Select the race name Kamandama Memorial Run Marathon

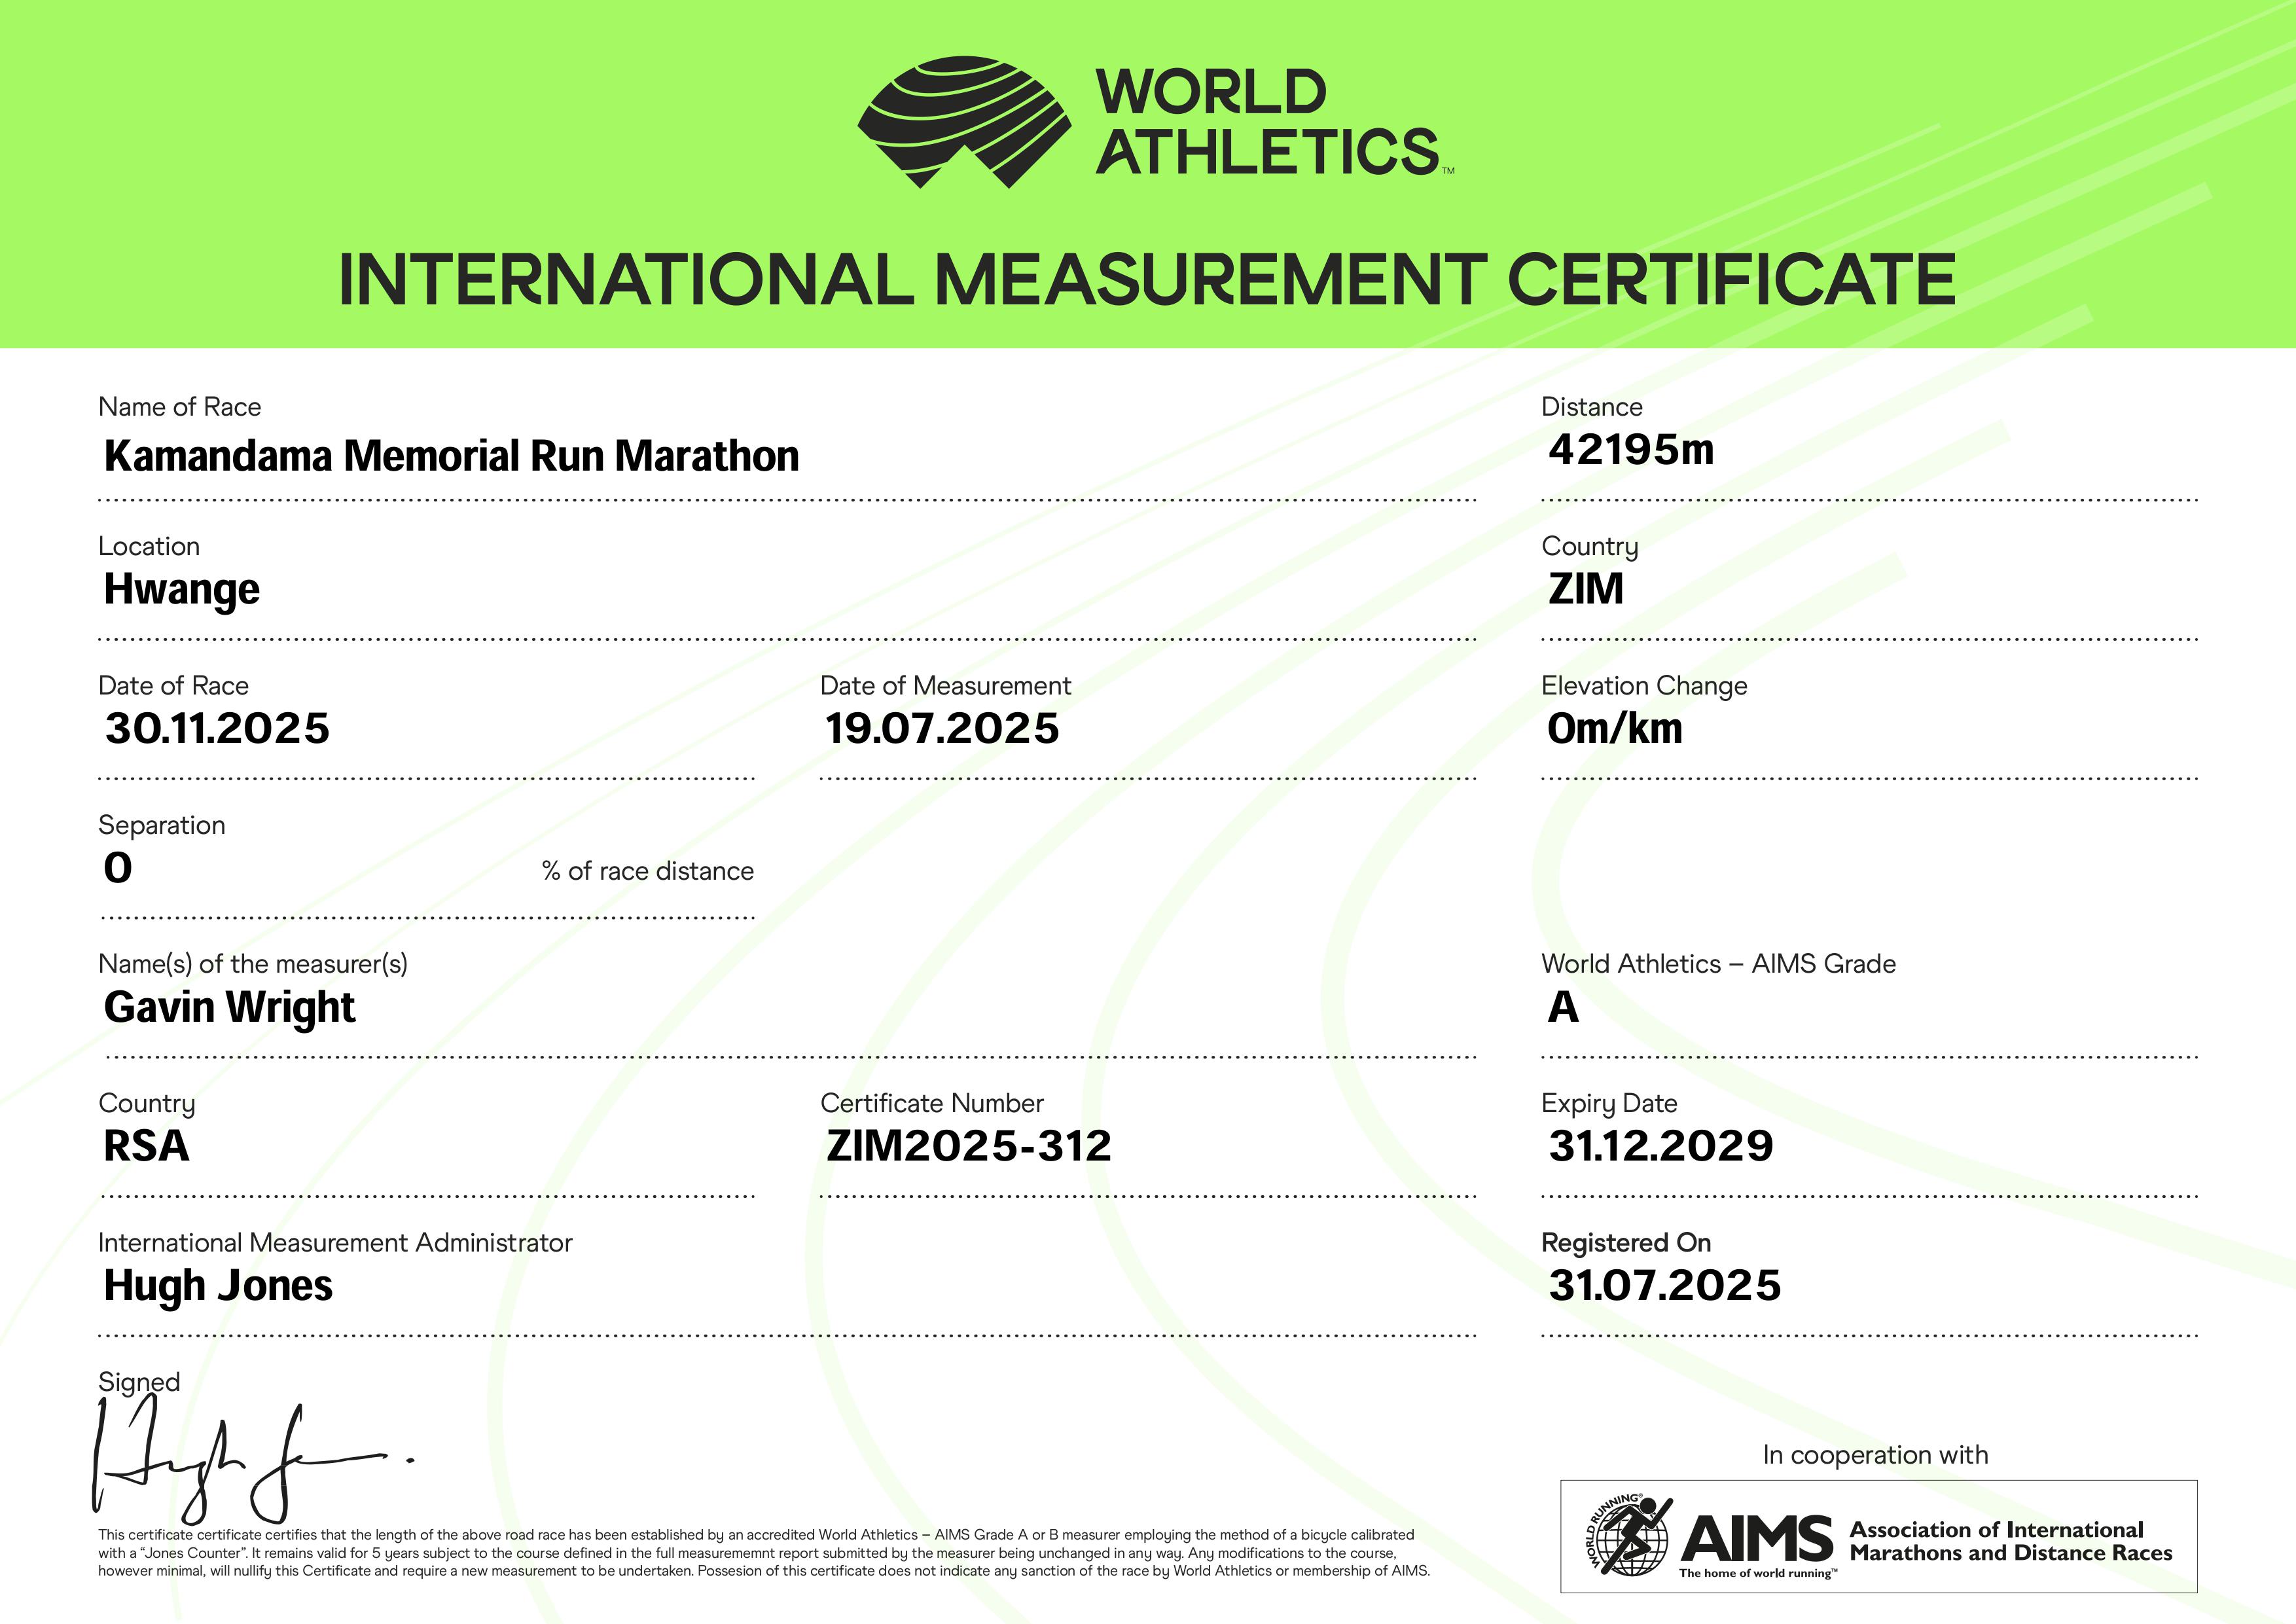(x=451, y=456)
